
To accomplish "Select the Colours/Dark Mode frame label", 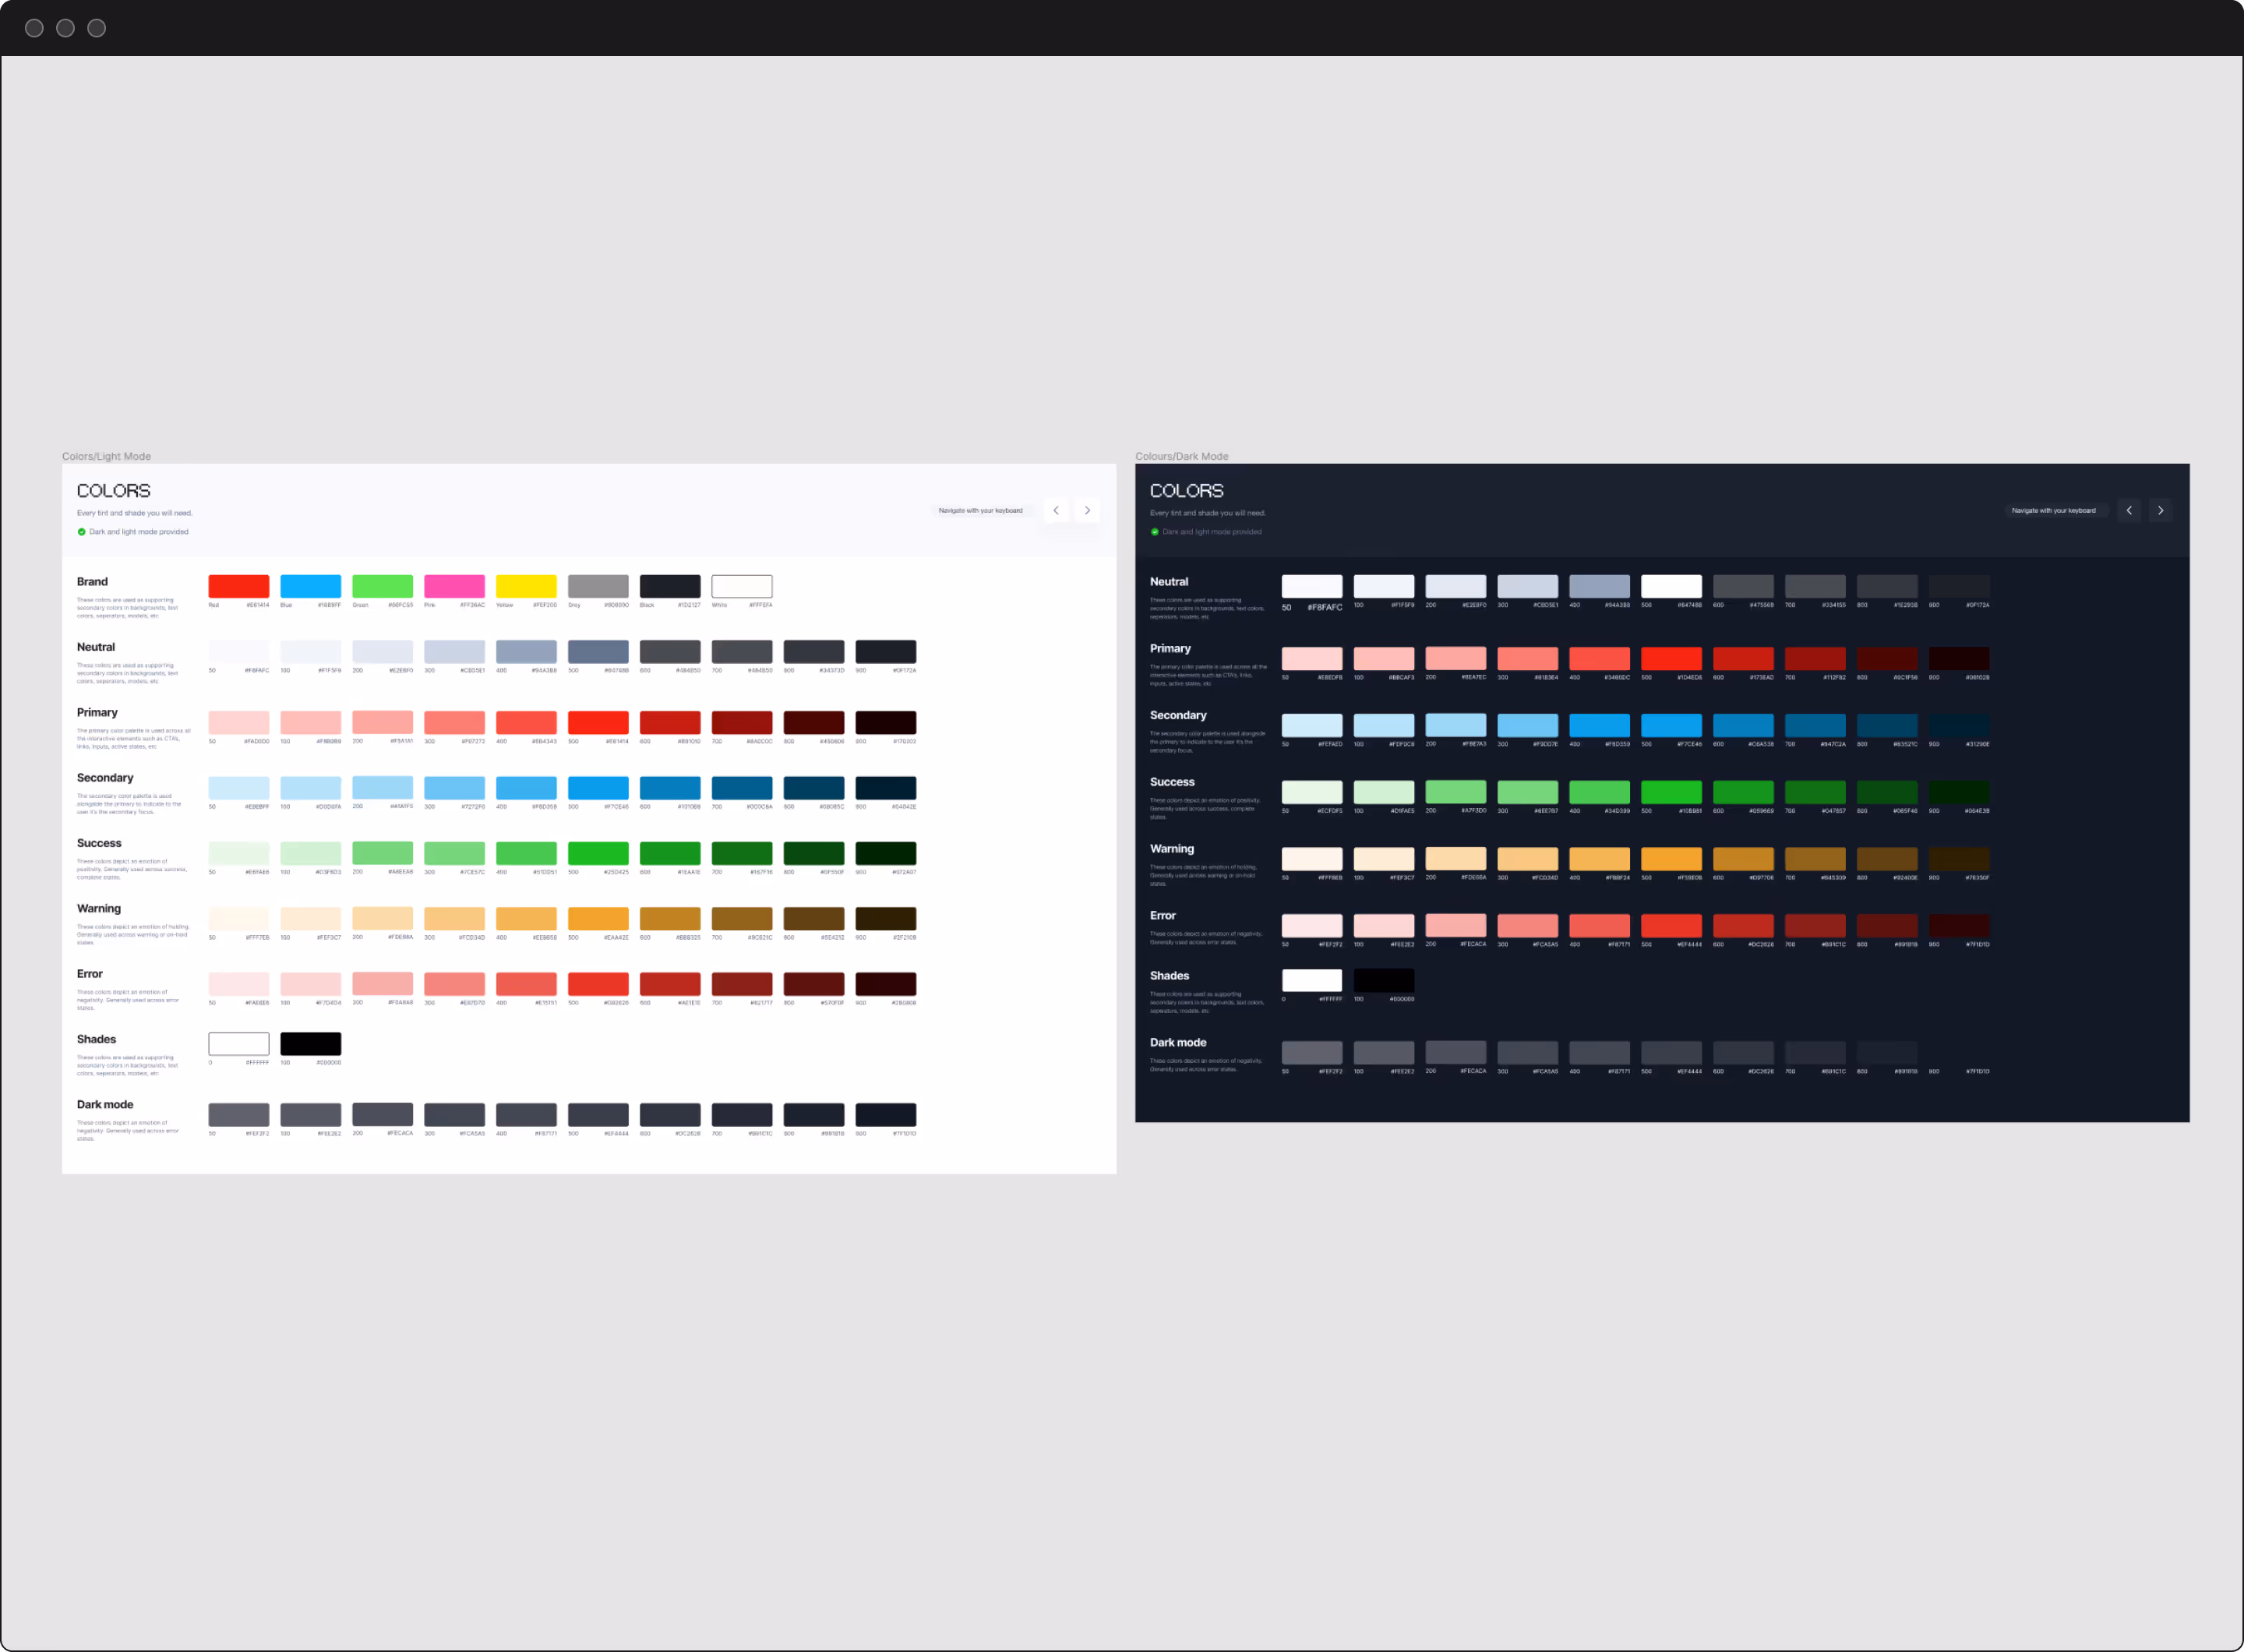I will point(1181,456).
